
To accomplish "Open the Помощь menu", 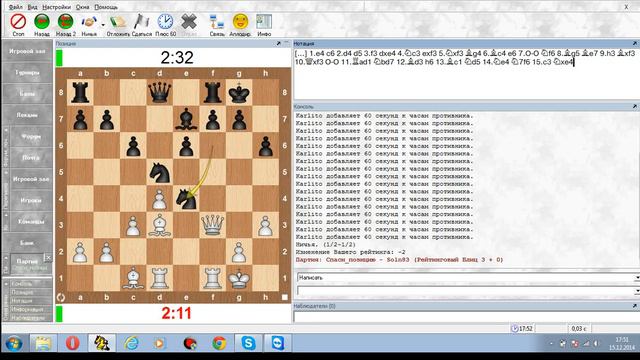I will point(106,7).
